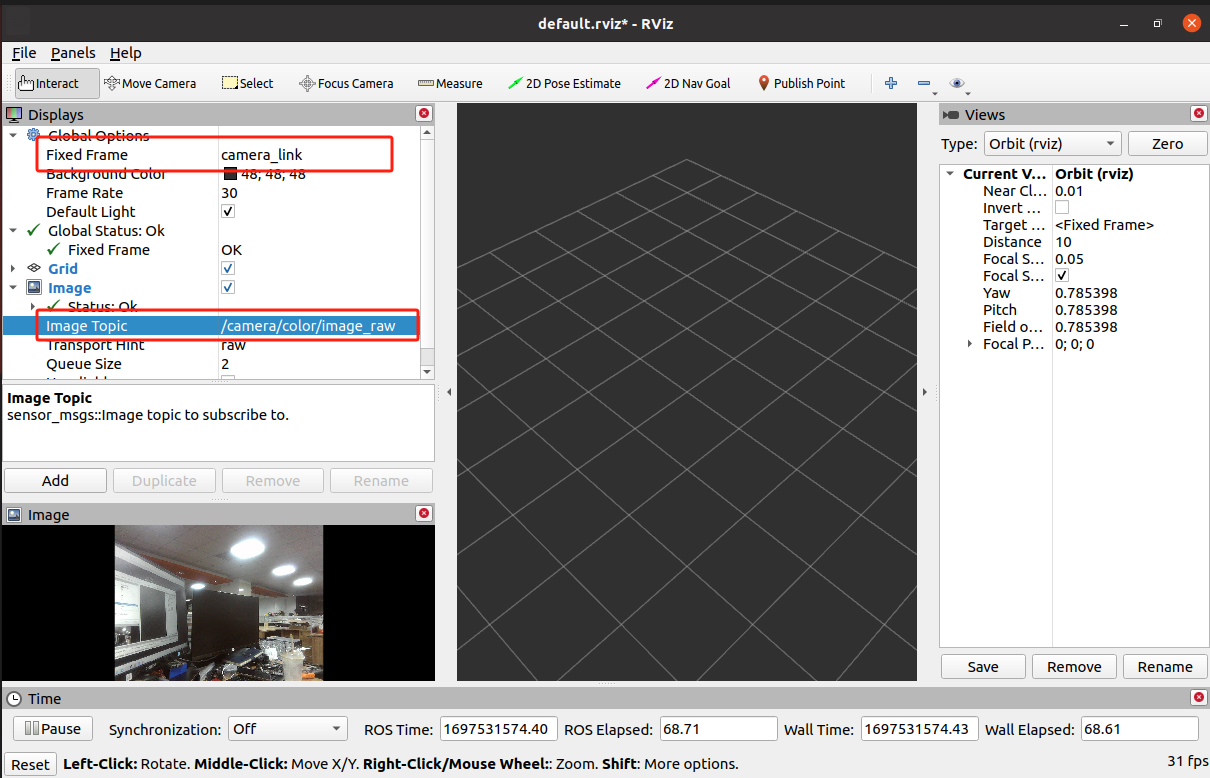Open the File menu
Image resolution: width=1210 pixels, height=778 pixels.
[x=24, y=53]
